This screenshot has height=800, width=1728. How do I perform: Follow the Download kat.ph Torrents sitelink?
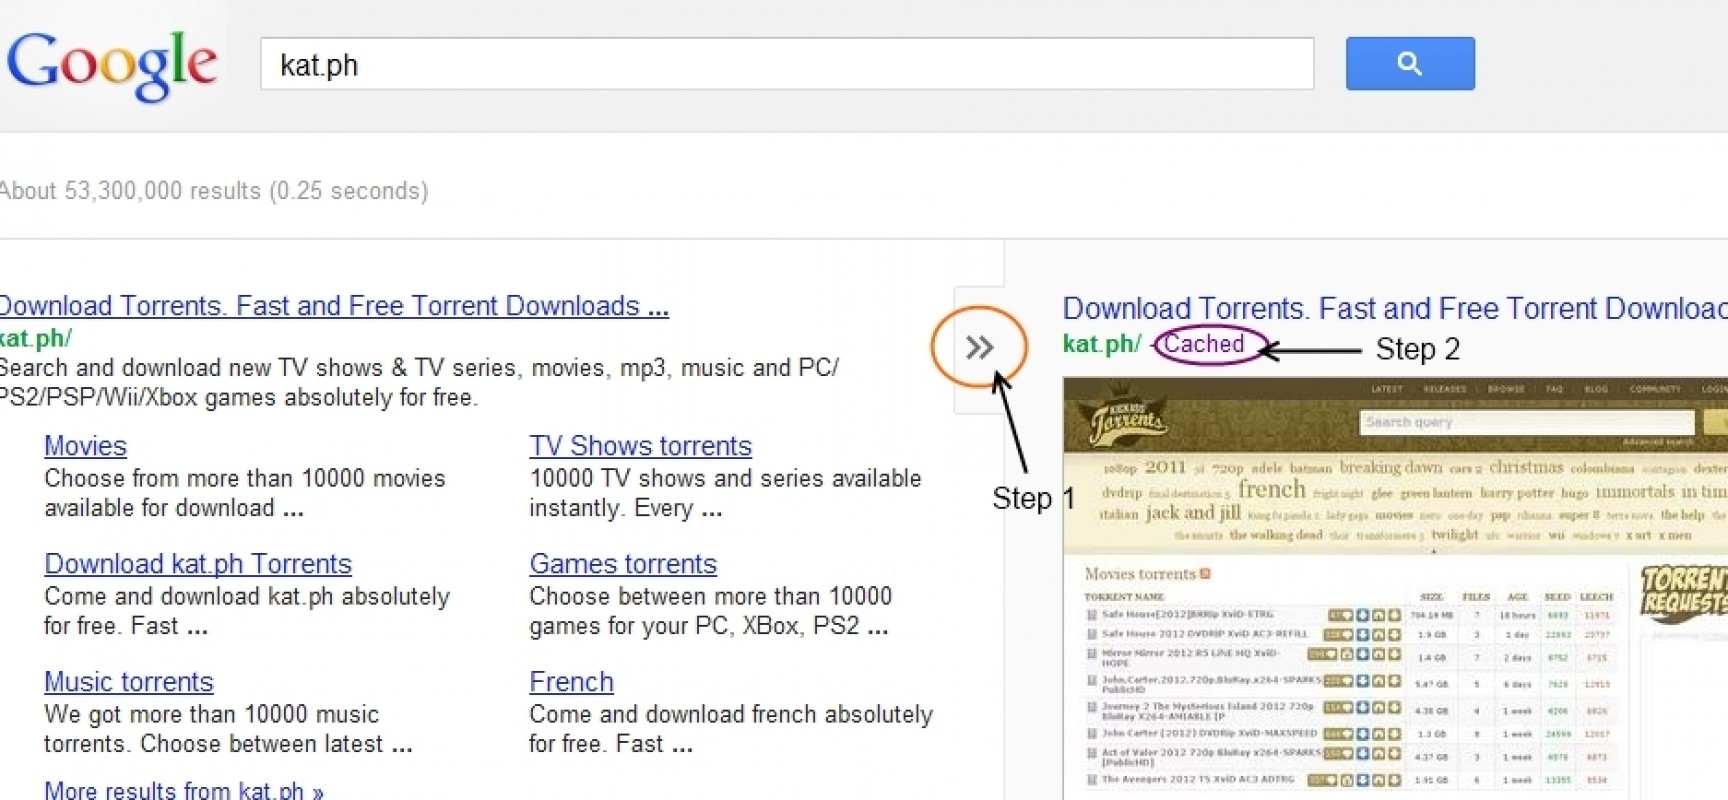pos(198,564)
